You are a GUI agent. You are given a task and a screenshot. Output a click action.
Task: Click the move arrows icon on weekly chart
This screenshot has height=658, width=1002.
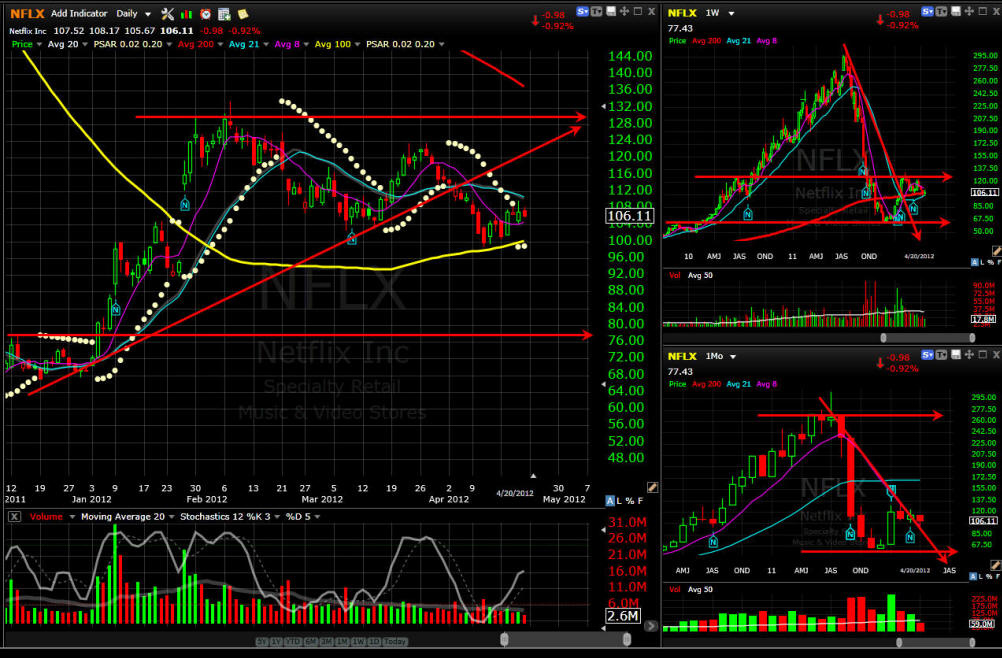[969, 11]
